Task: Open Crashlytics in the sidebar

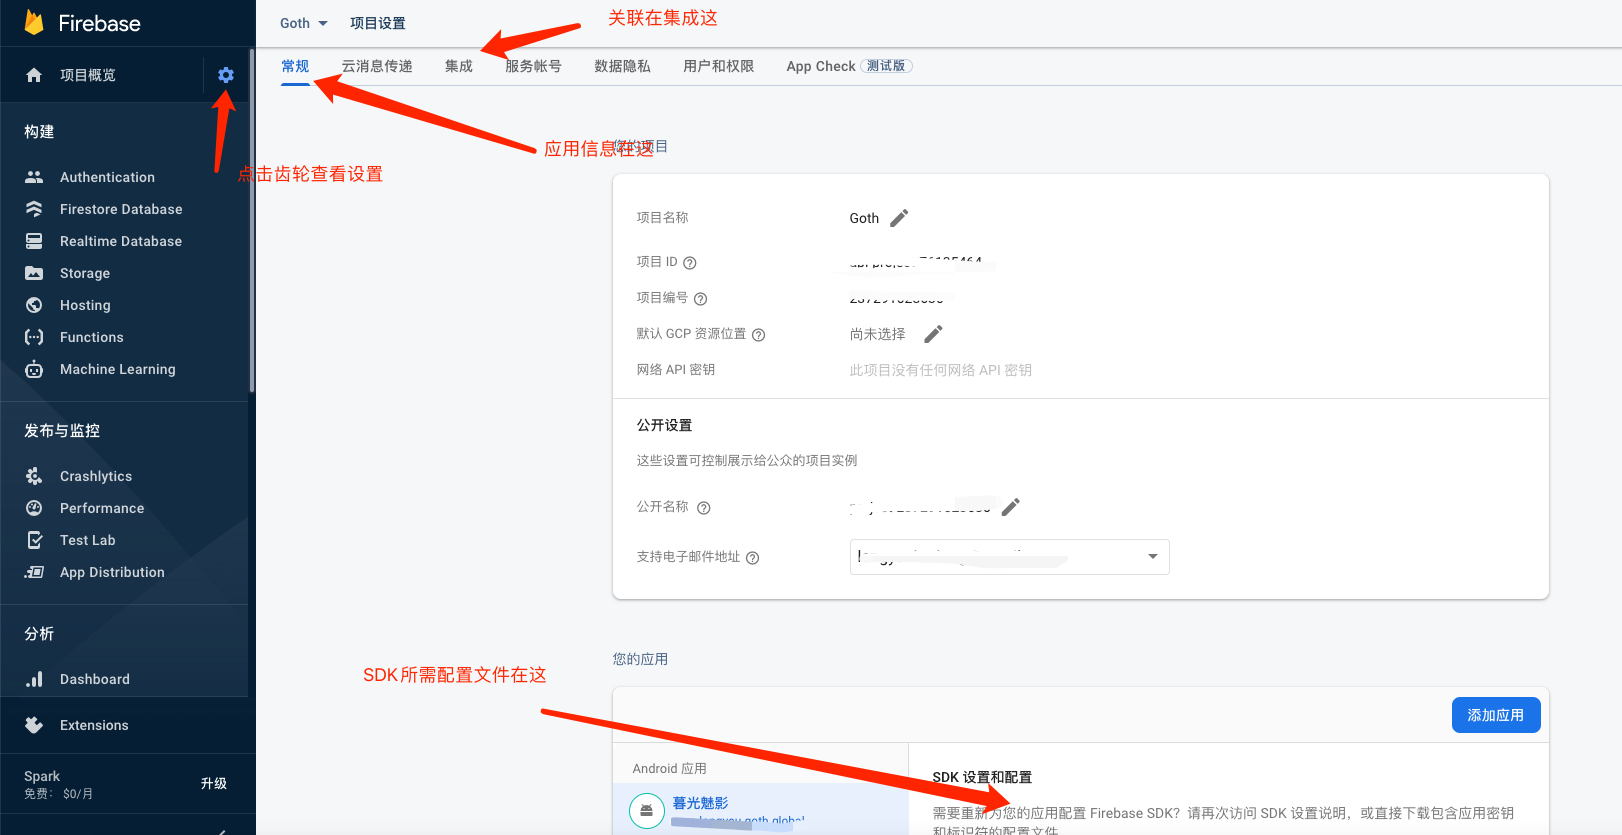Action: tap(96, 476)
